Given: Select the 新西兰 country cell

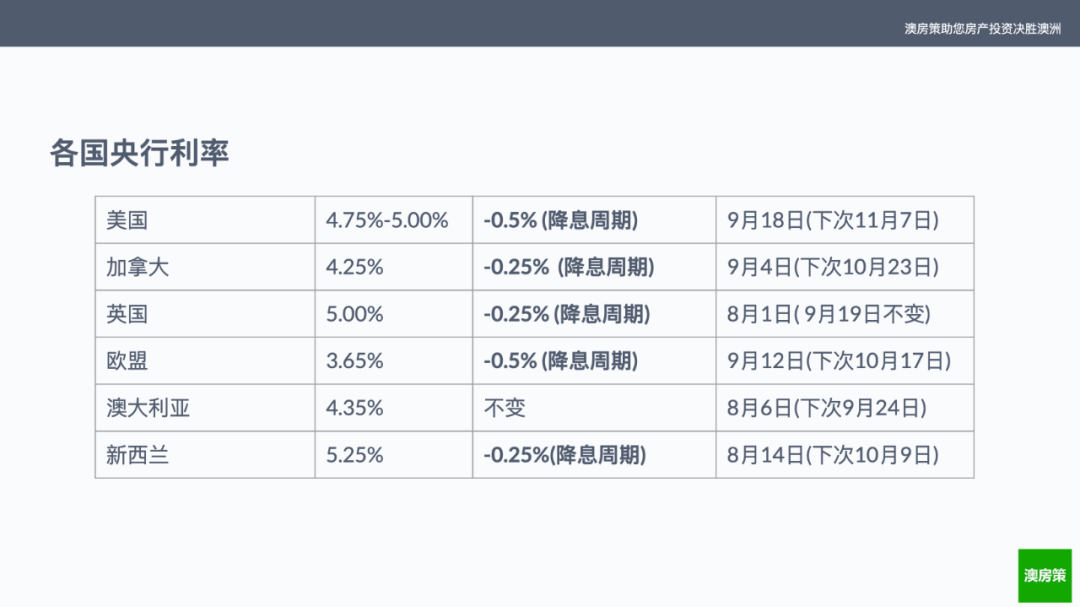Looking at the screenshot, I should pos(205,455).
